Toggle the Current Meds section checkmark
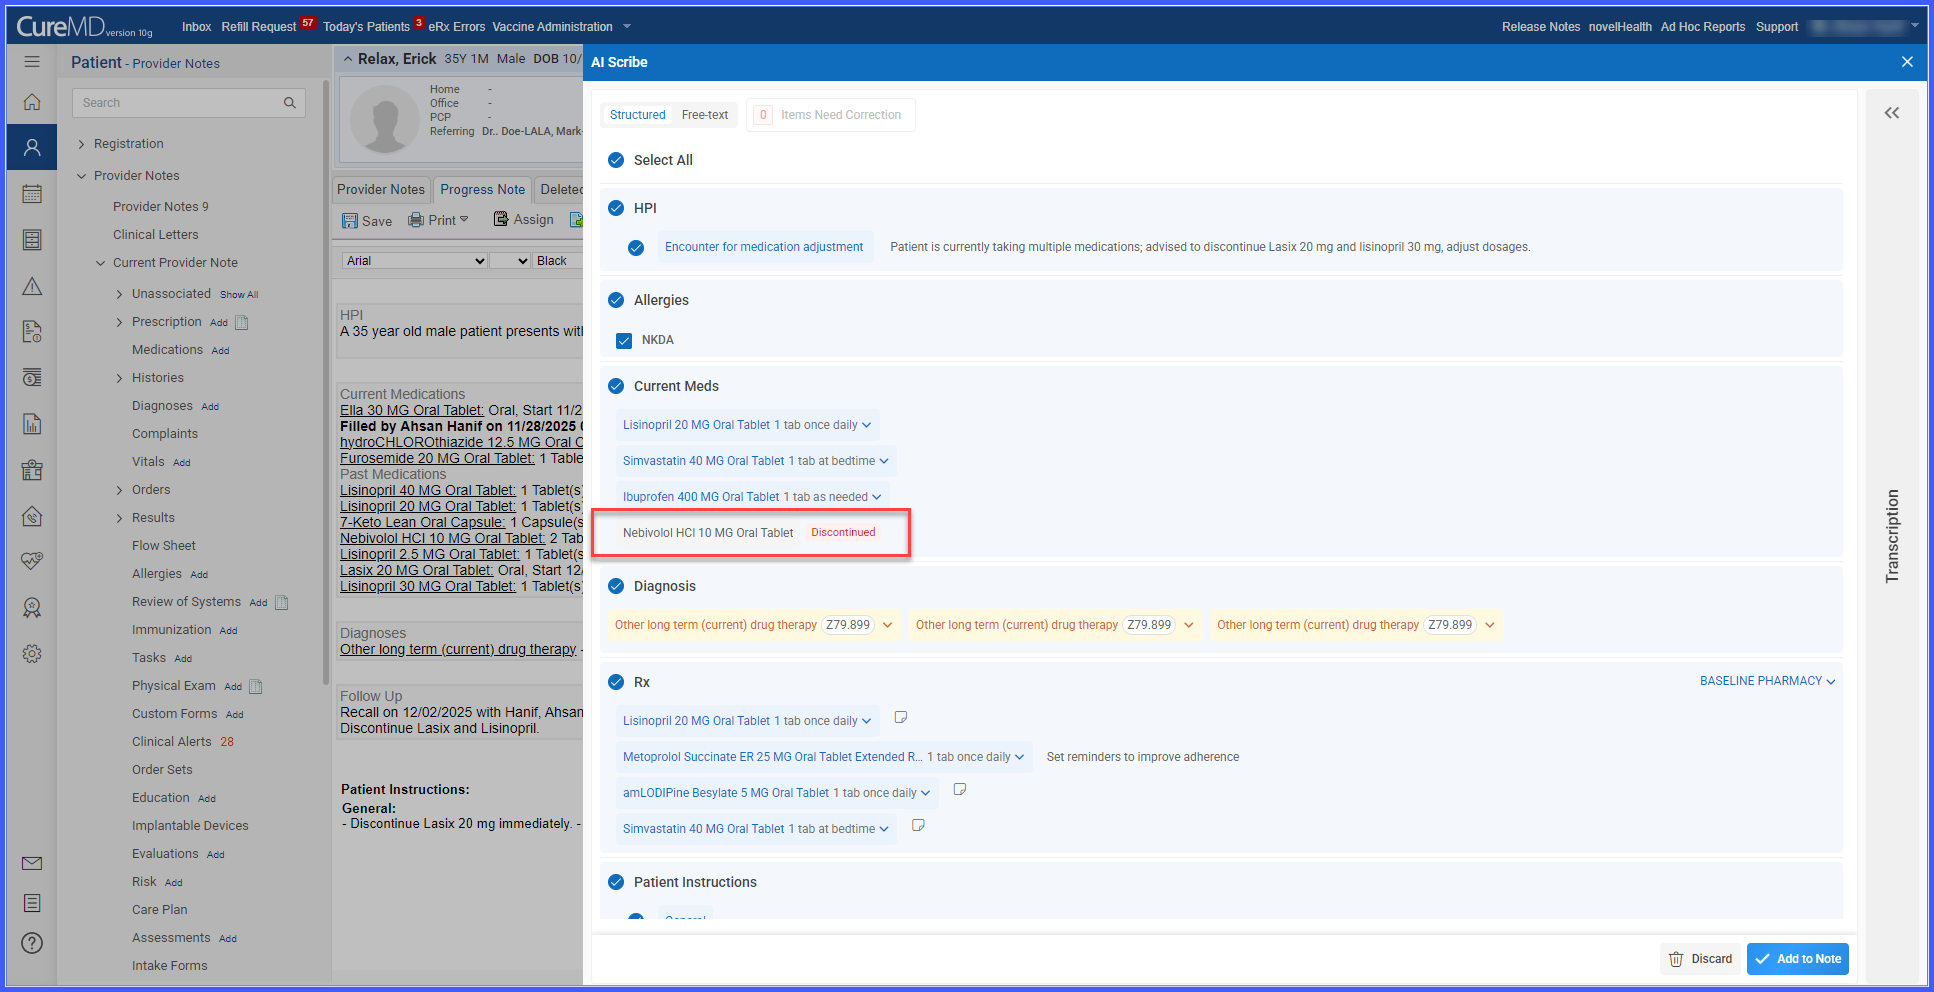 pyautogui.click(x=616, y=386)
